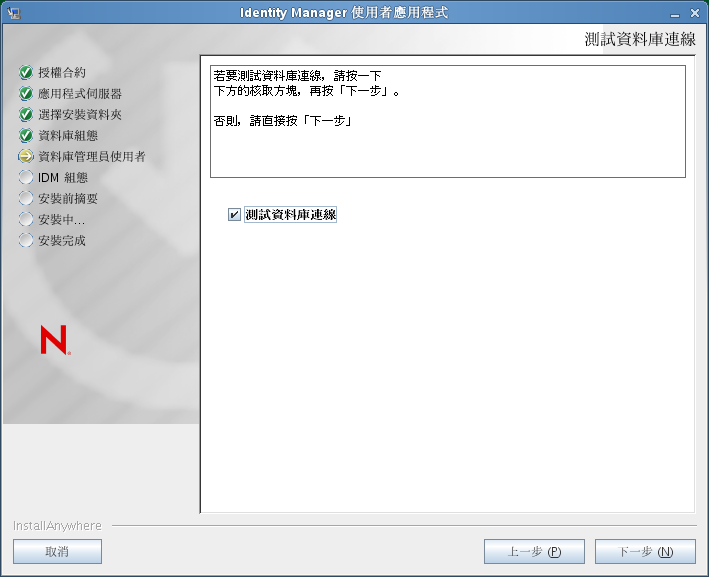This screenshot has width=709, height=577.
Task: Click the Identity Manager title bar text
Action: click(344, 13)
